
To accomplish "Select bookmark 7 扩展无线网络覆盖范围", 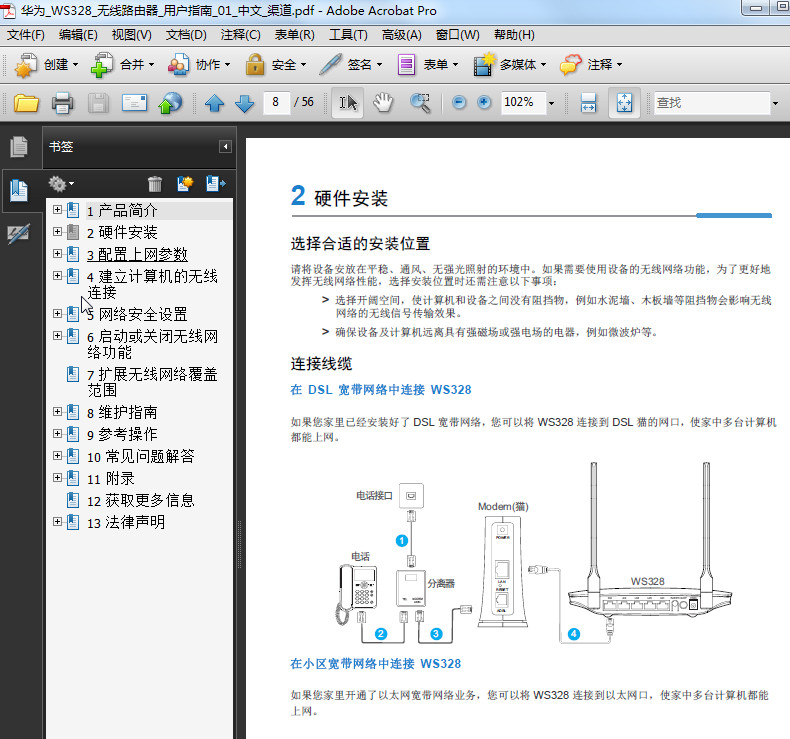I will [152, 382].
